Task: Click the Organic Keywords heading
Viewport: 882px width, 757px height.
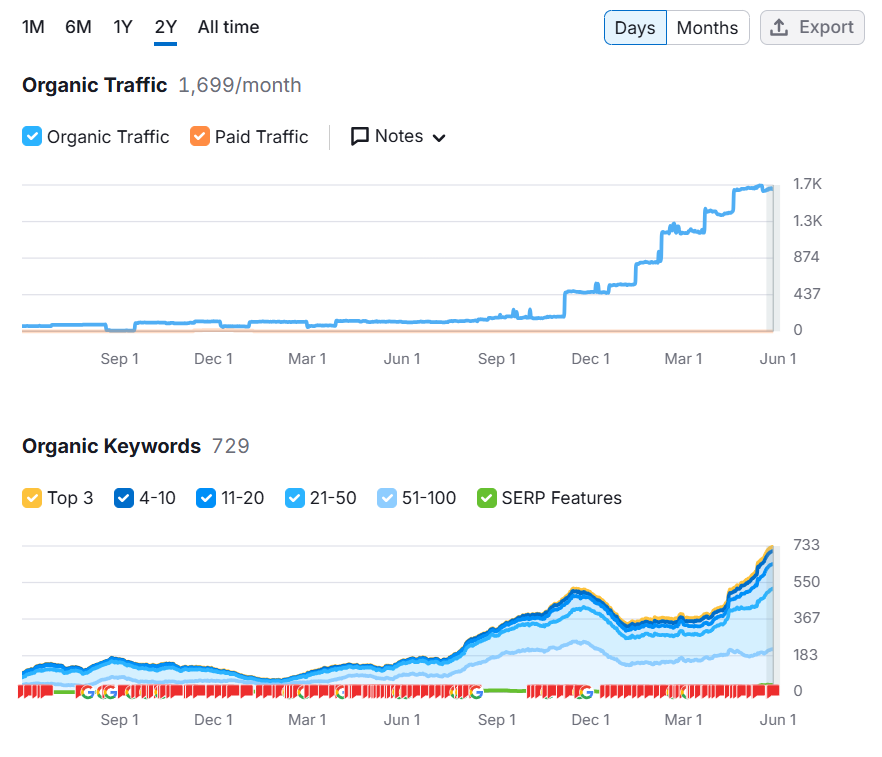Action: pyautogui.click(x=111, y=446)
